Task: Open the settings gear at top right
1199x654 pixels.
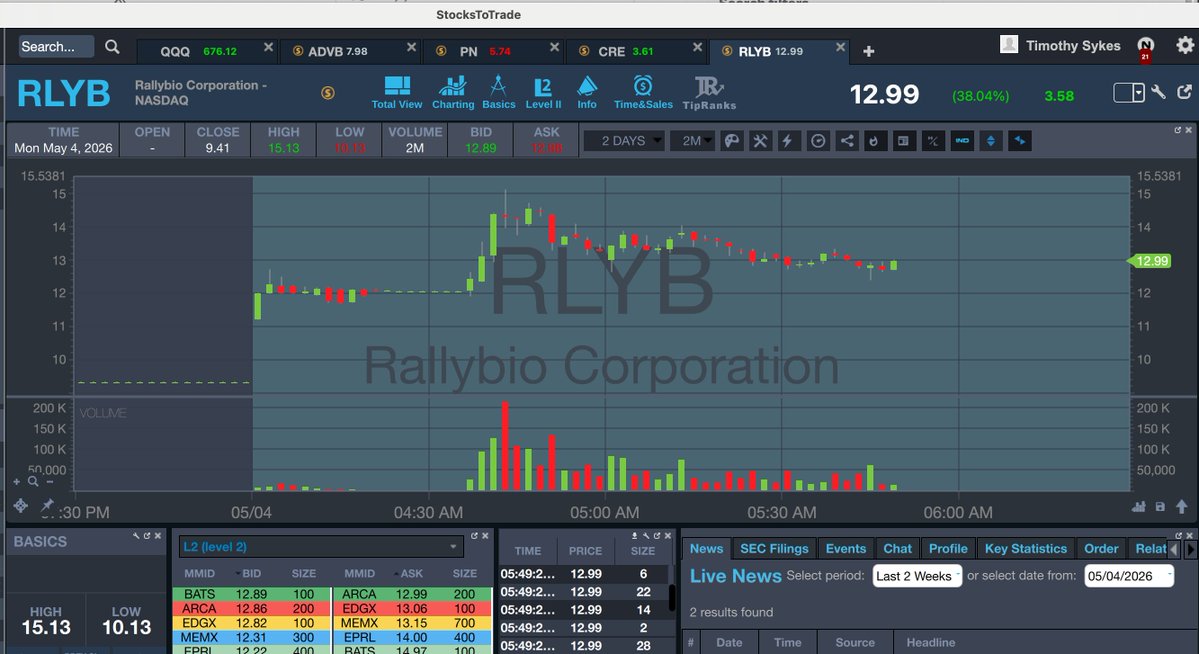Action: click(1184, 45)
